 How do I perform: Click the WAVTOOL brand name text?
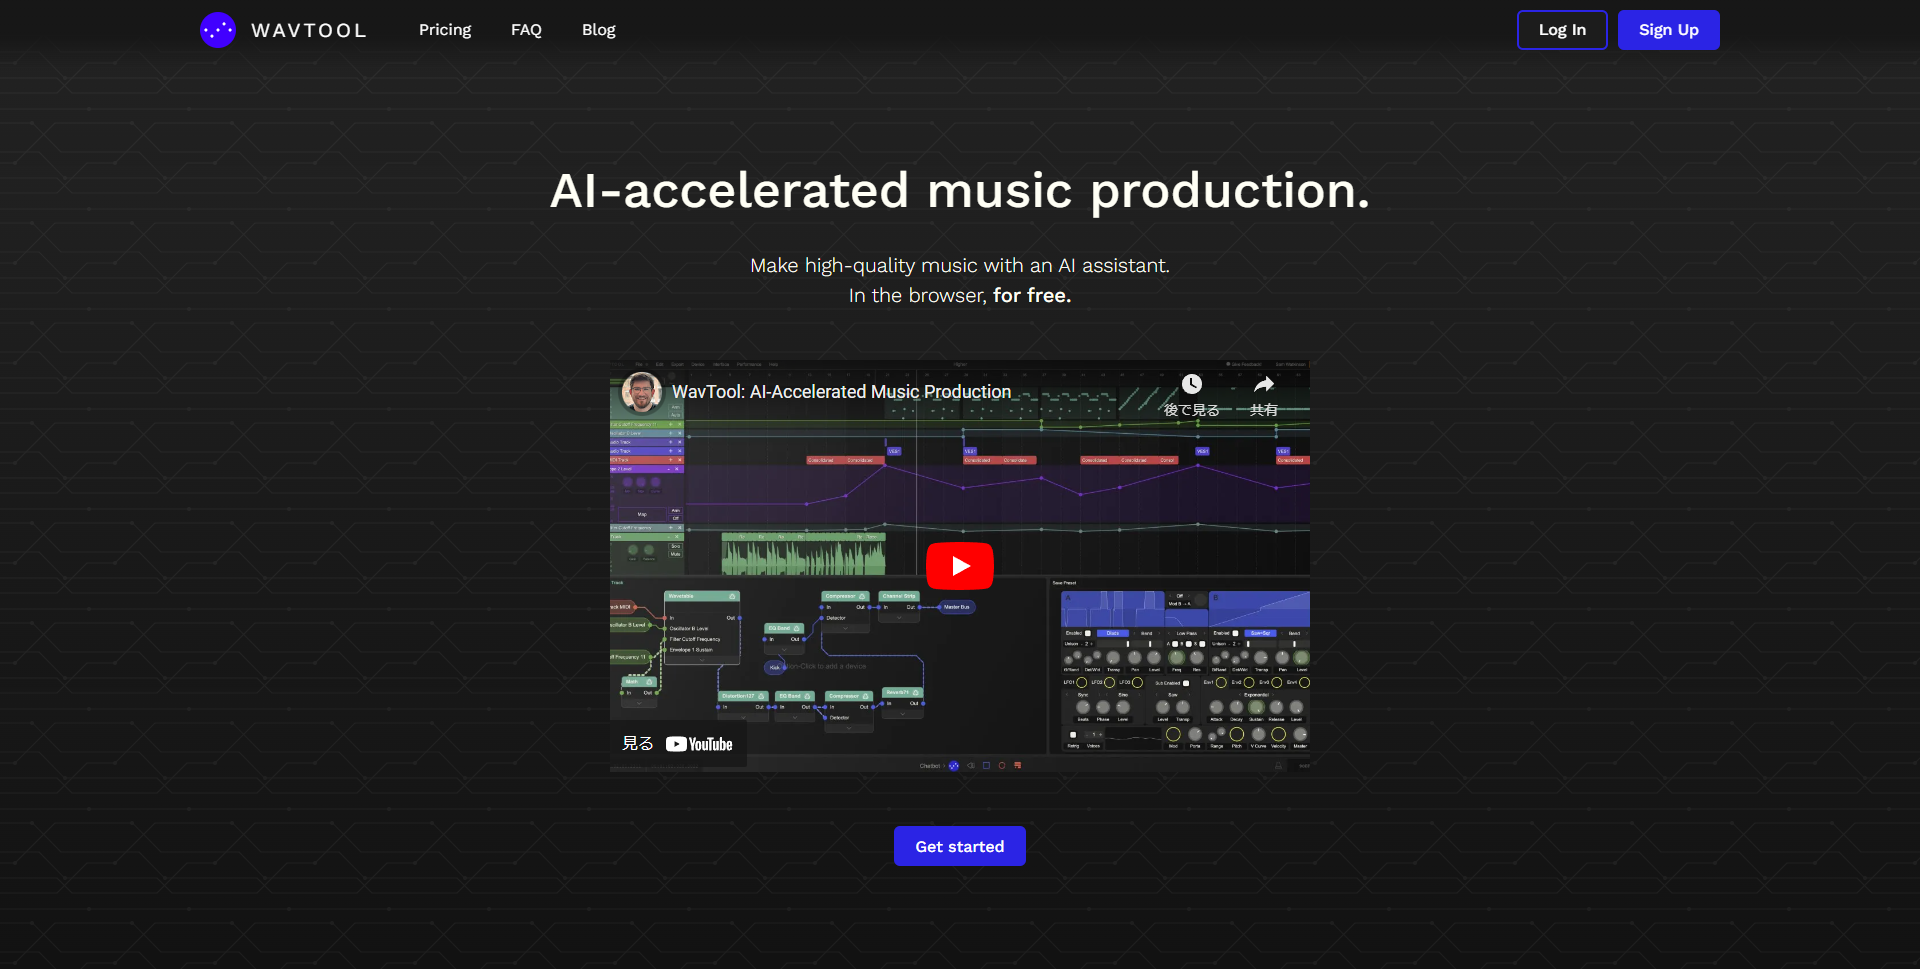309,30
